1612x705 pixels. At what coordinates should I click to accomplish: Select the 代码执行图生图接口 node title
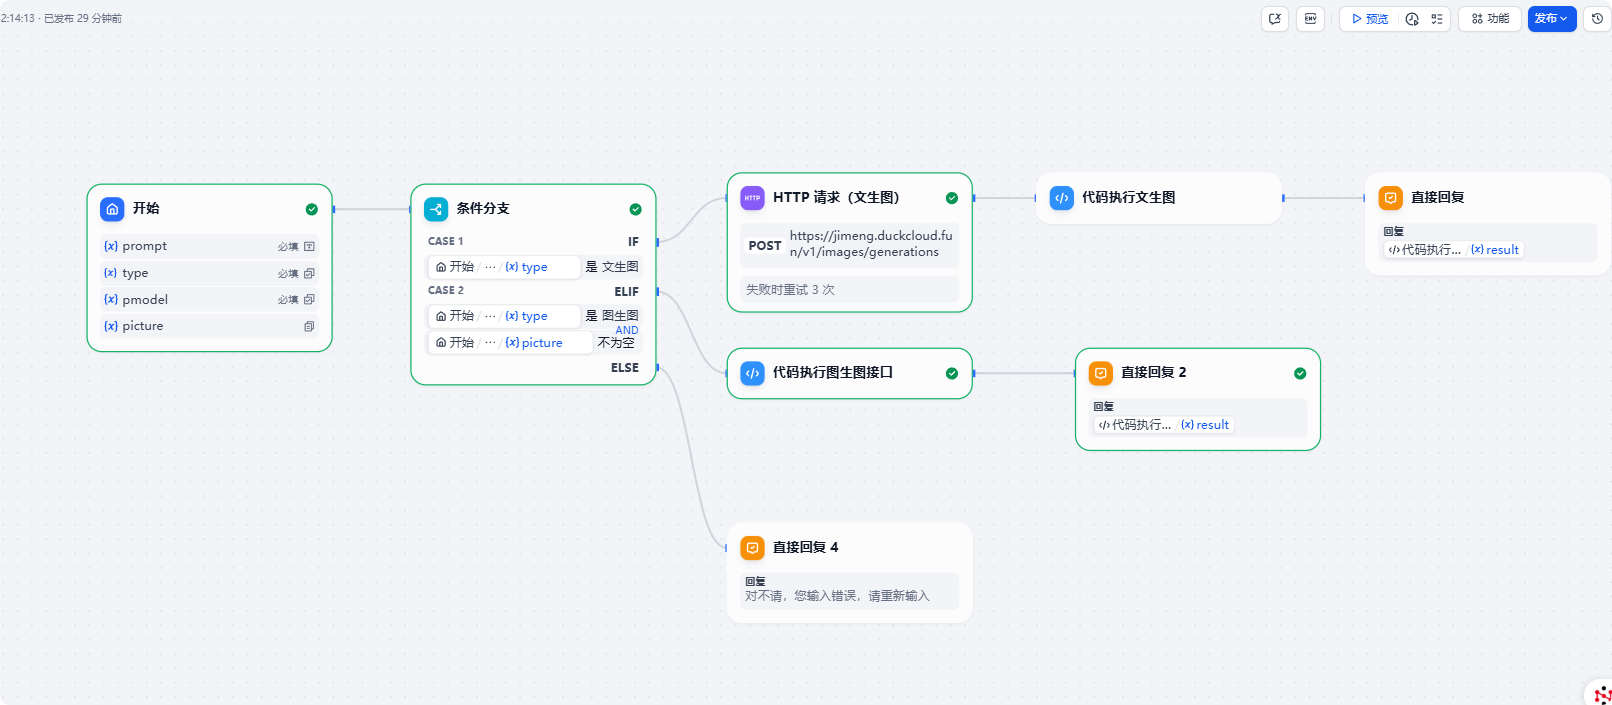click(832, 373)
